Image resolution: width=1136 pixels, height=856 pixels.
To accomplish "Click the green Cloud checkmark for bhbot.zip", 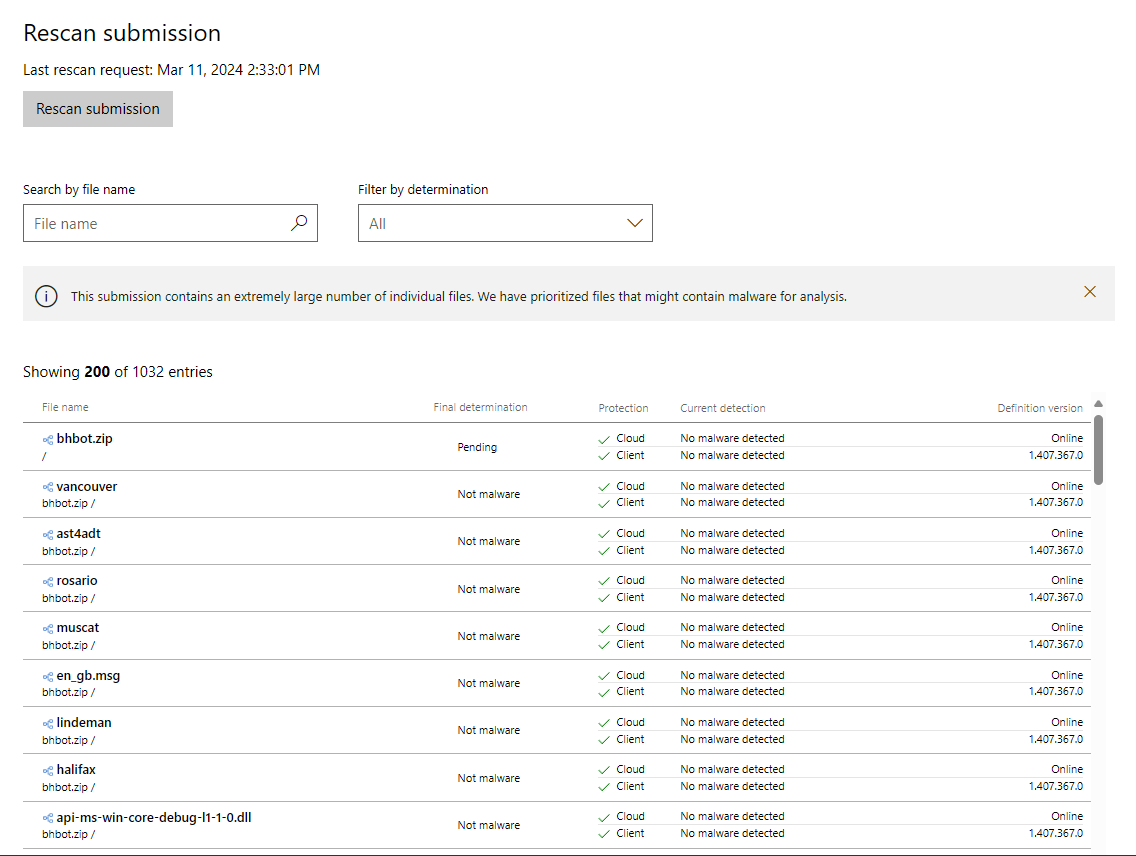I will (x=604, y=438).
